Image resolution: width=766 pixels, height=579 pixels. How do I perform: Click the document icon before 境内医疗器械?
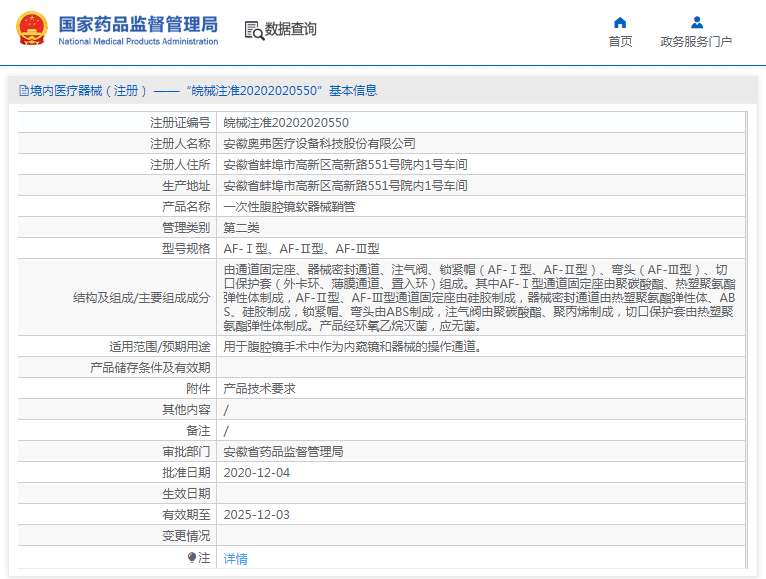tap(23, 90)
